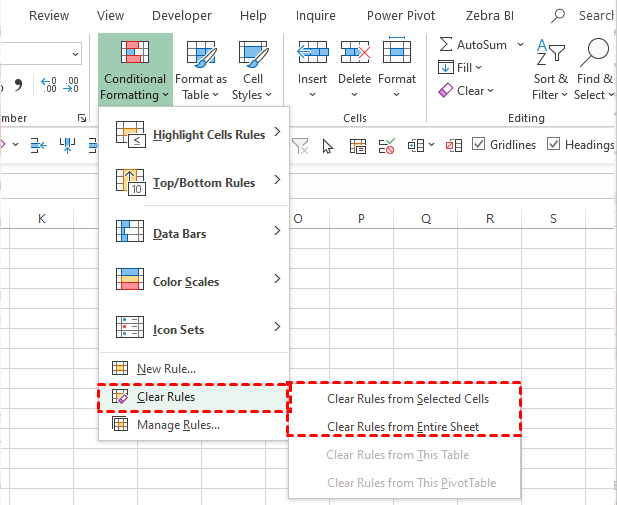The height and width of the screenshot is (505, 617).
Task: Open the Data Bars submenu
Action: [194, 233]
